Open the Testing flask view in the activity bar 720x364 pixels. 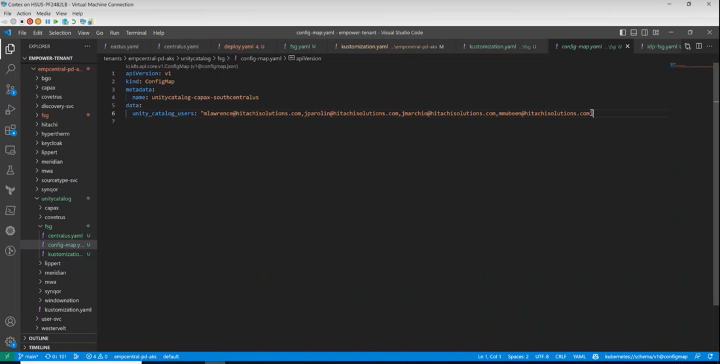point(10,170)
